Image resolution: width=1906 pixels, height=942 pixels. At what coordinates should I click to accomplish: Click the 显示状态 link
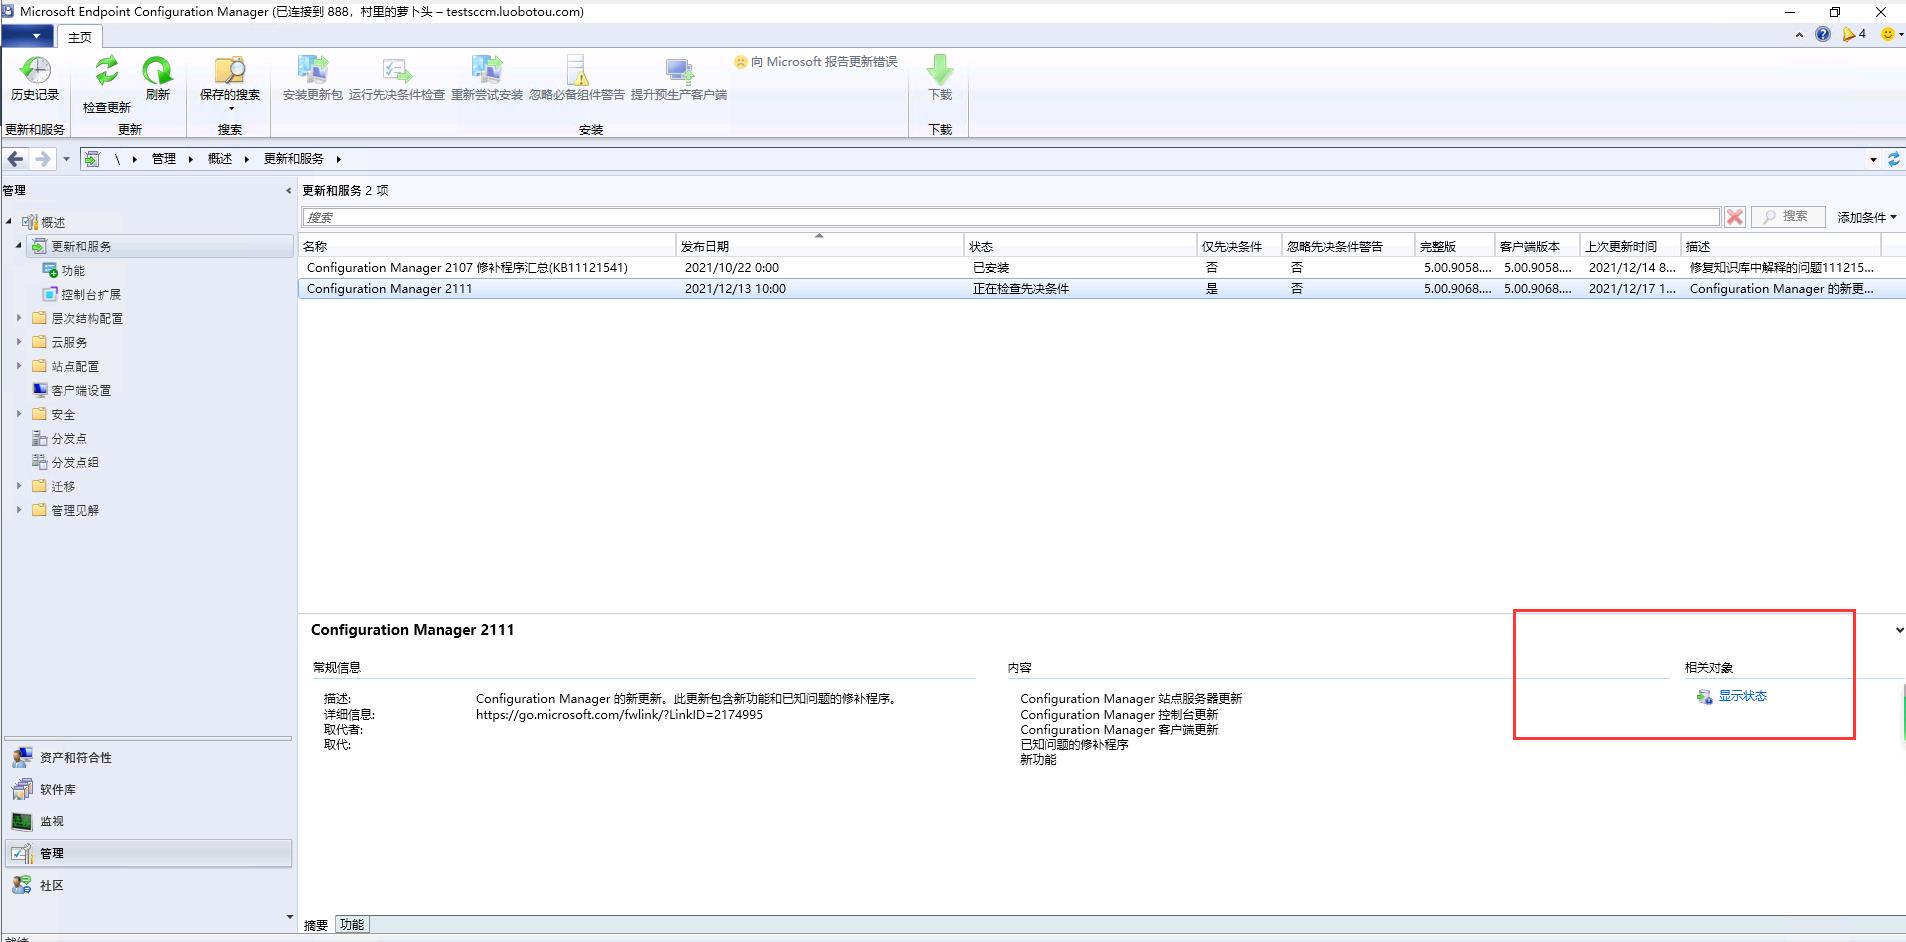[1742, 696]
